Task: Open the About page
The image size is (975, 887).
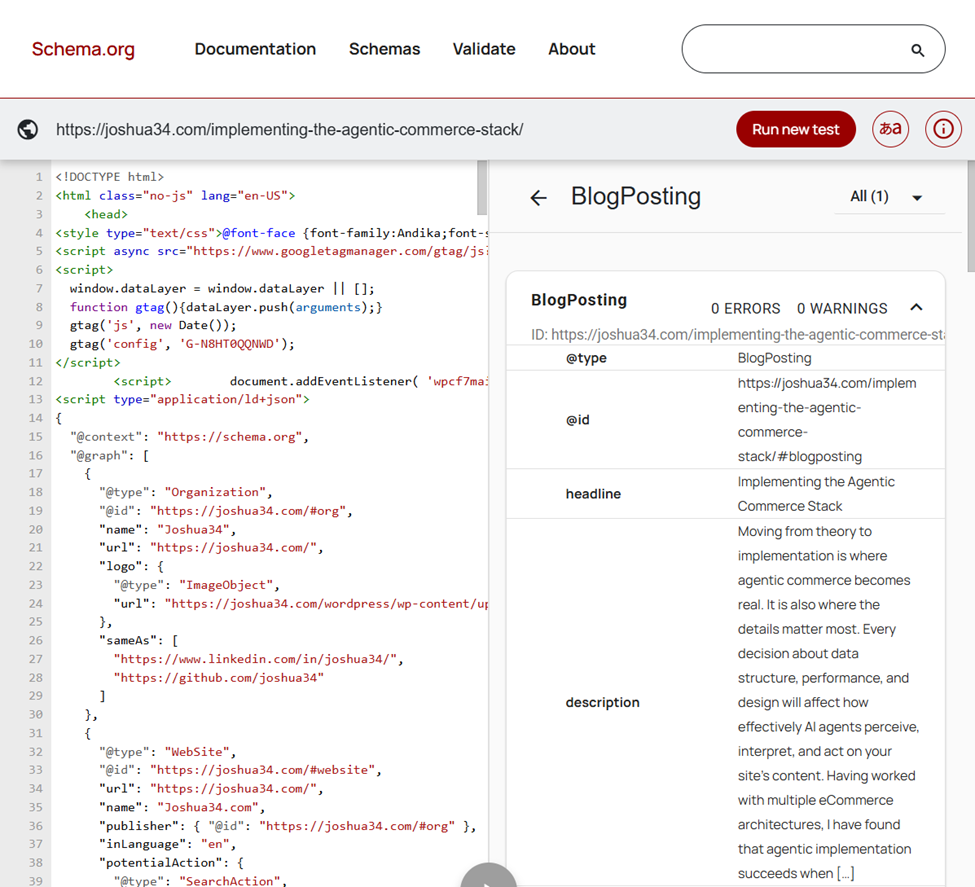Action: click(571, 49)
